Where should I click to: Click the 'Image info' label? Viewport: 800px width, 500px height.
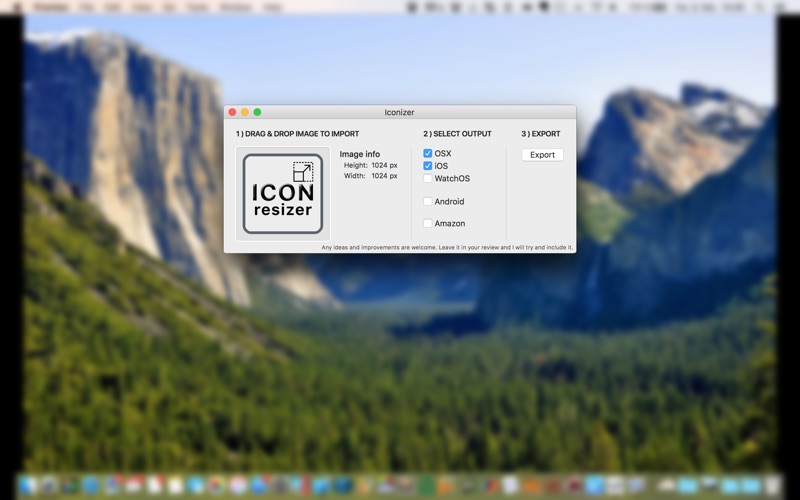pos(360,154)
